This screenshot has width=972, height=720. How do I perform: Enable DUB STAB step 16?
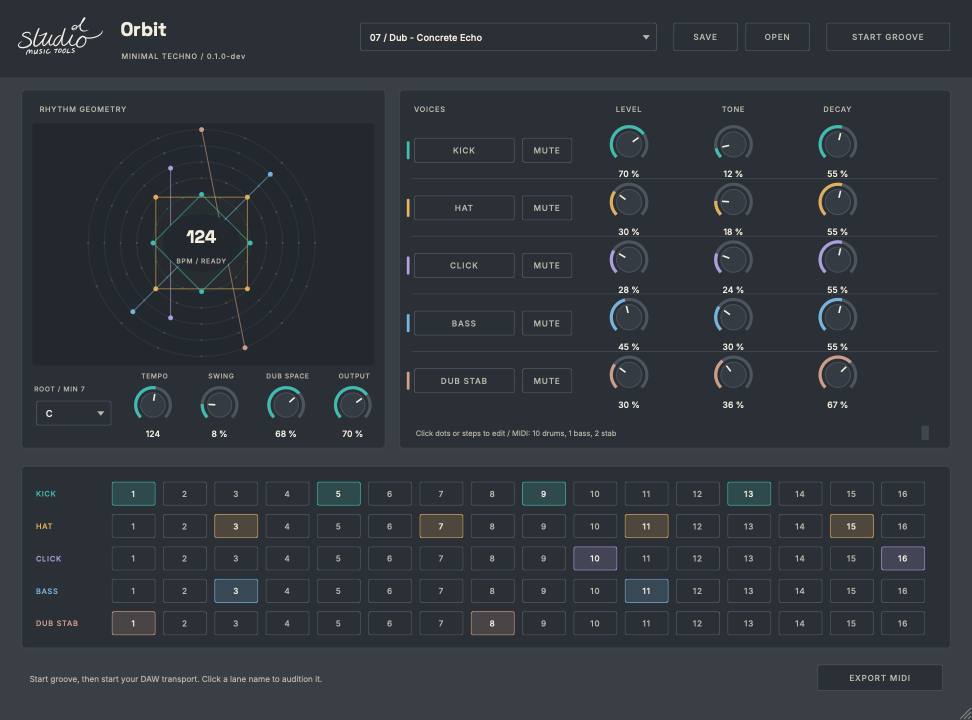pyautogui.click(x=903, y=623)
